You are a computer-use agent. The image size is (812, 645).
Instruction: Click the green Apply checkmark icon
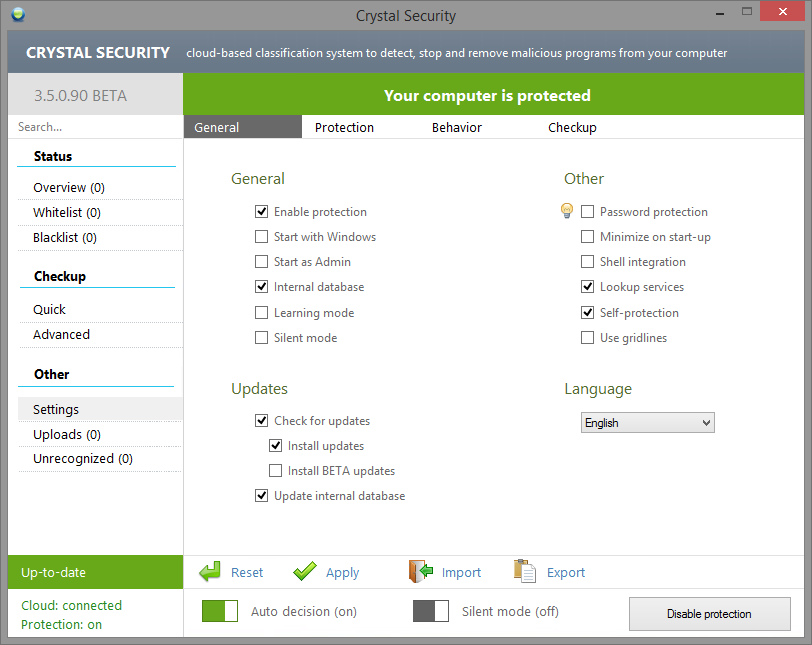pos(305,572)
